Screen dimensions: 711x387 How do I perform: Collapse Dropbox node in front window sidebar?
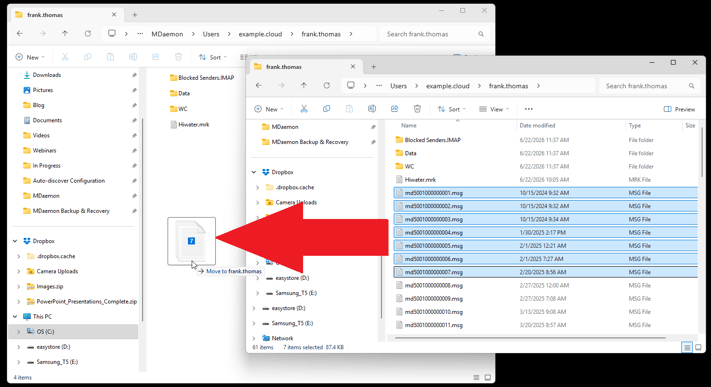tap(254, 172)
